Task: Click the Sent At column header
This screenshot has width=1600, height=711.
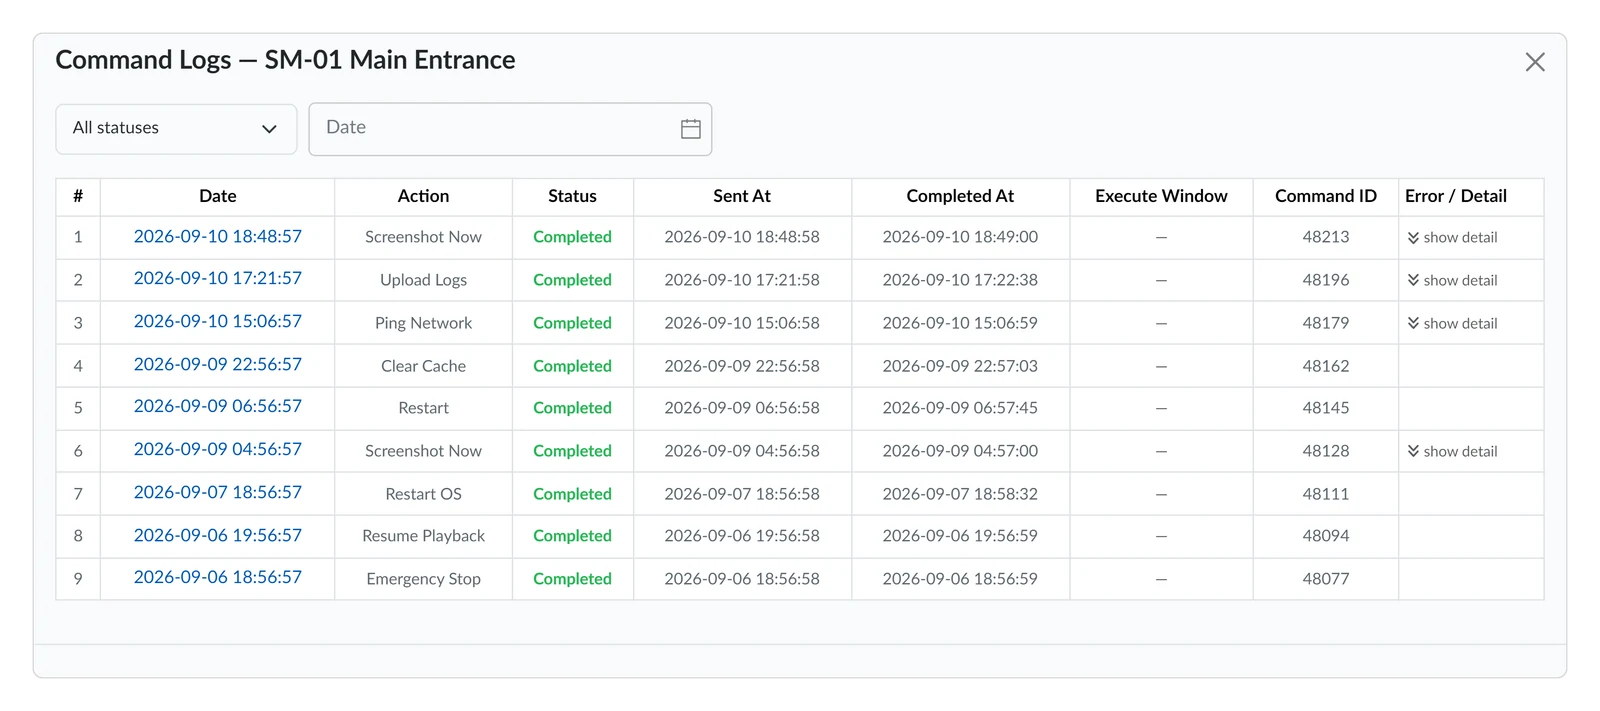Action: coord(742,197)
